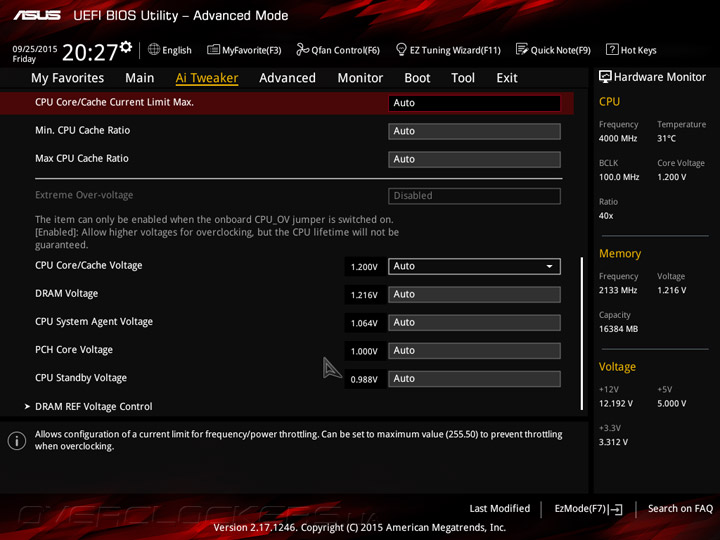720x540 pixels.
Task: Click the 16384 MB capacity value
Action: click(618, 329)
